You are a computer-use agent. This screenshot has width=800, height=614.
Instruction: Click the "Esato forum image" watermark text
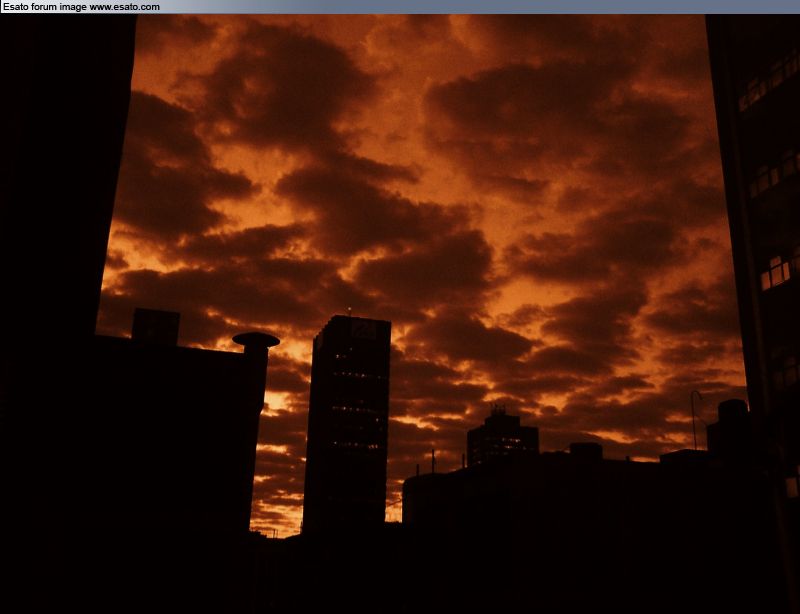(45, 7)
